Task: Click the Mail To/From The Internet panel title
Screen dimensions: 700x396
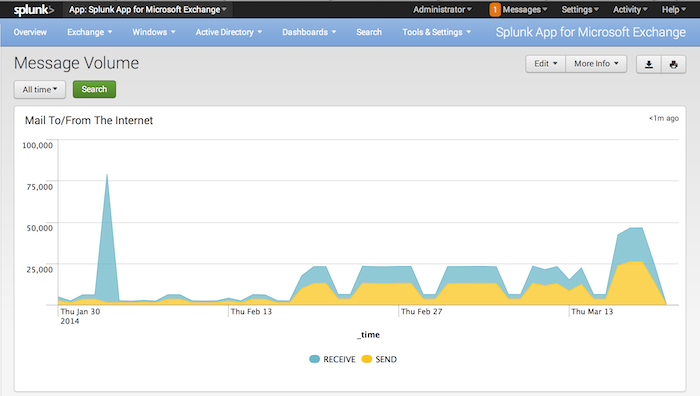Action: pos(89,121)
